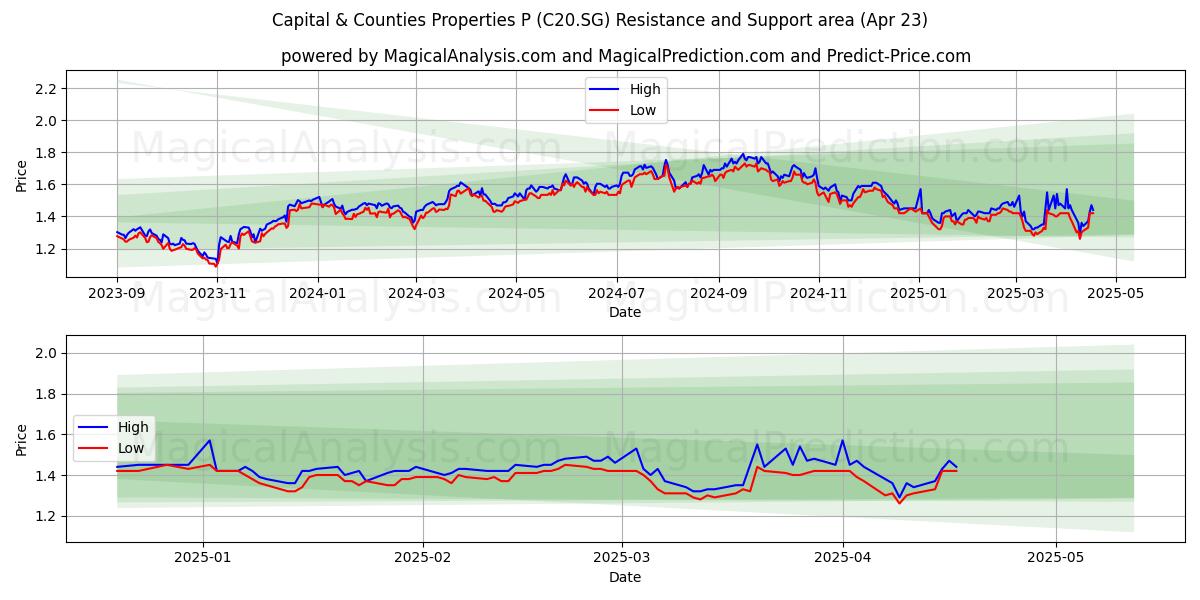Screen dimensions: 1200x600
Task: Click the '2.2' price tick label
Action: (x=47, y=89)
